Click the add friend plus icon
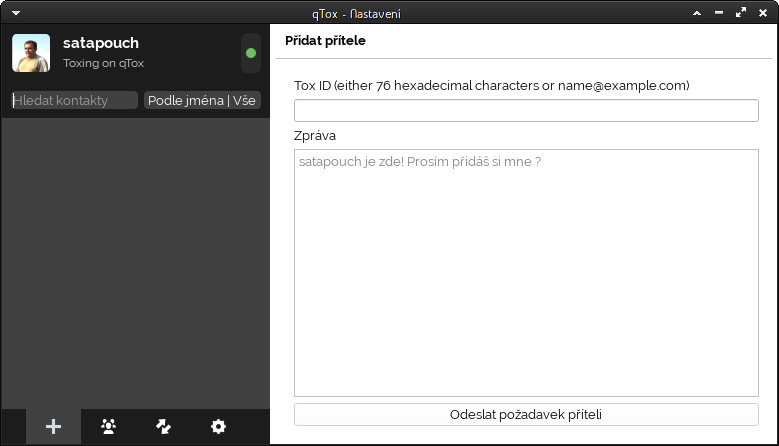The width and height of the screenshot is (779, 446). click(x=53, y=427)
